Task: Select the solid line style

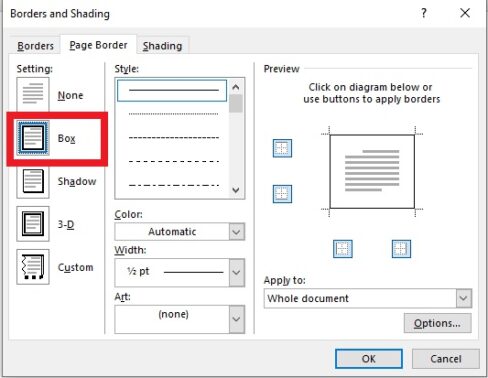Action: [x=172, y=90]
